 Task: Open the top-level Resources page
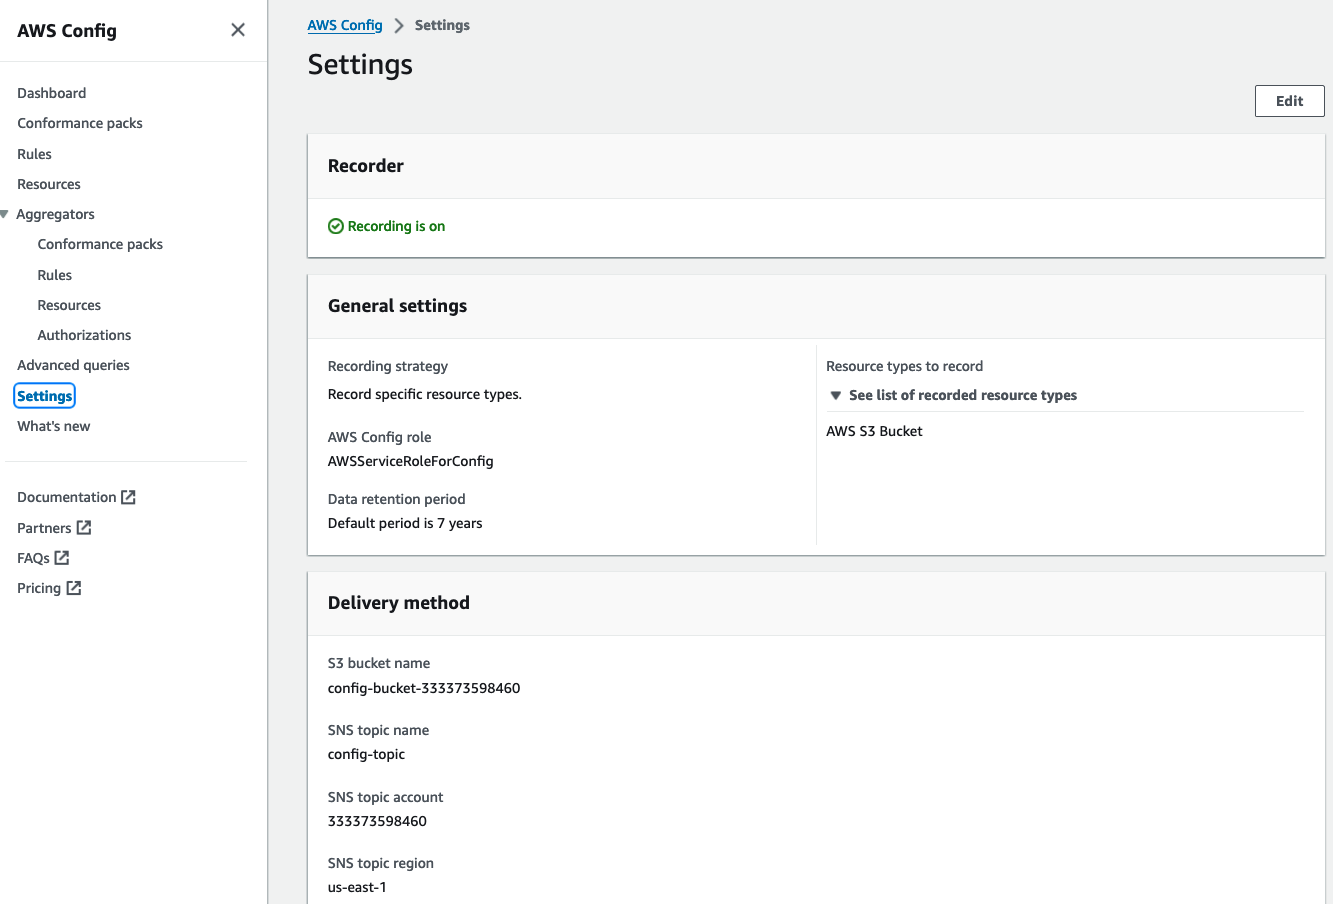[49, 184]
